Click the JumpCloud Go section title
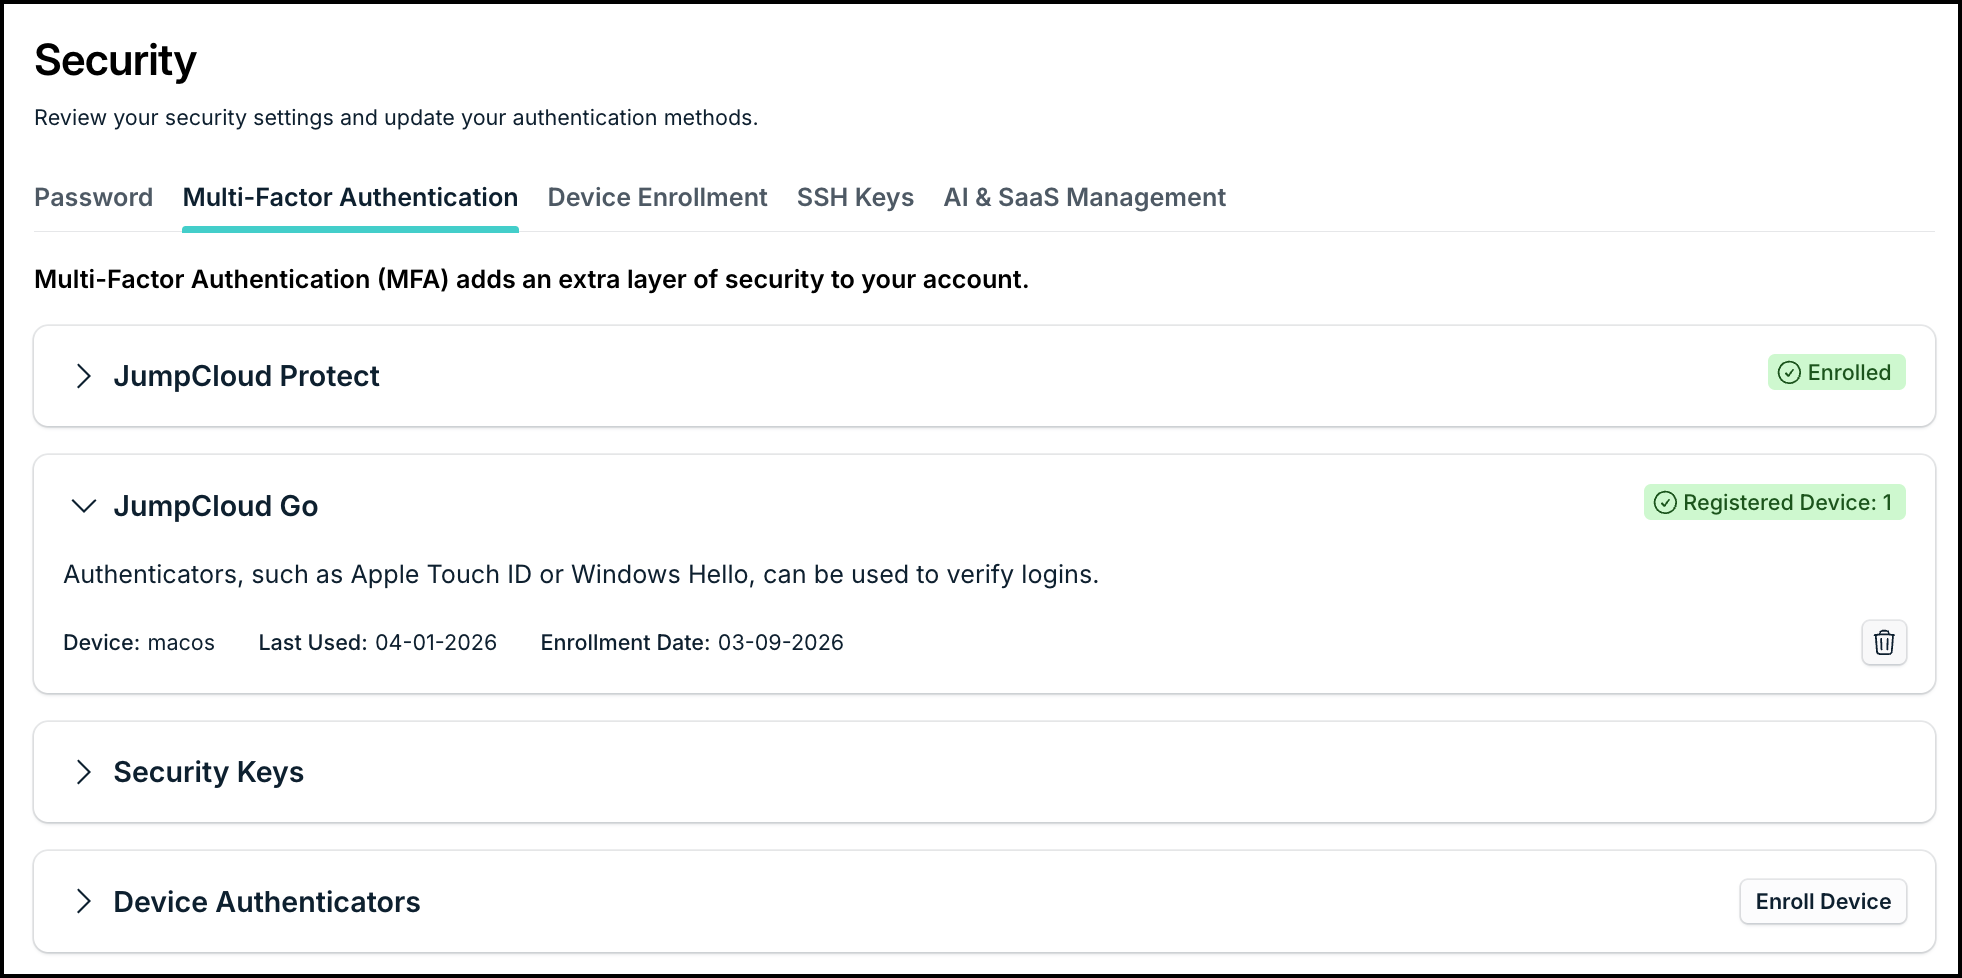Screen dimensions: 1962x978 point(215,506)
